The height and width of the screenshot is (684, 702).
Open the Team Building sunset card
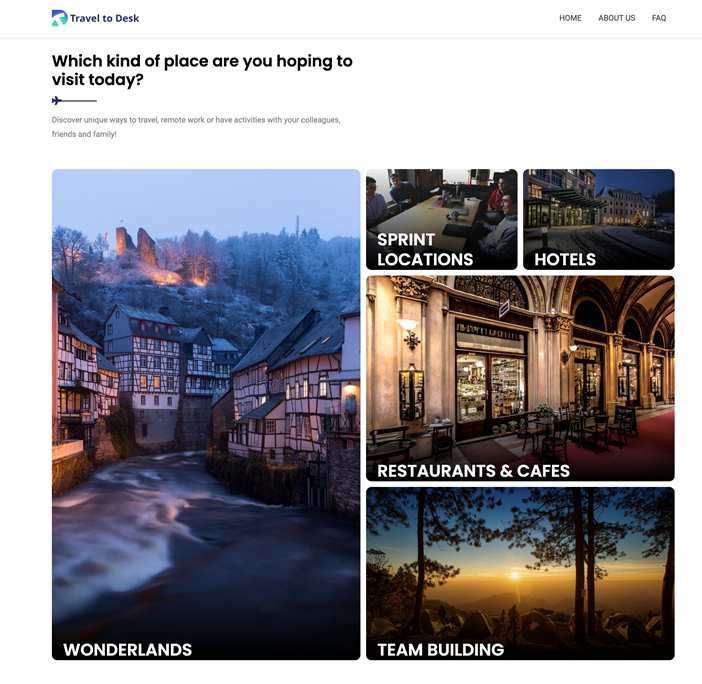[x=520, y=573]
